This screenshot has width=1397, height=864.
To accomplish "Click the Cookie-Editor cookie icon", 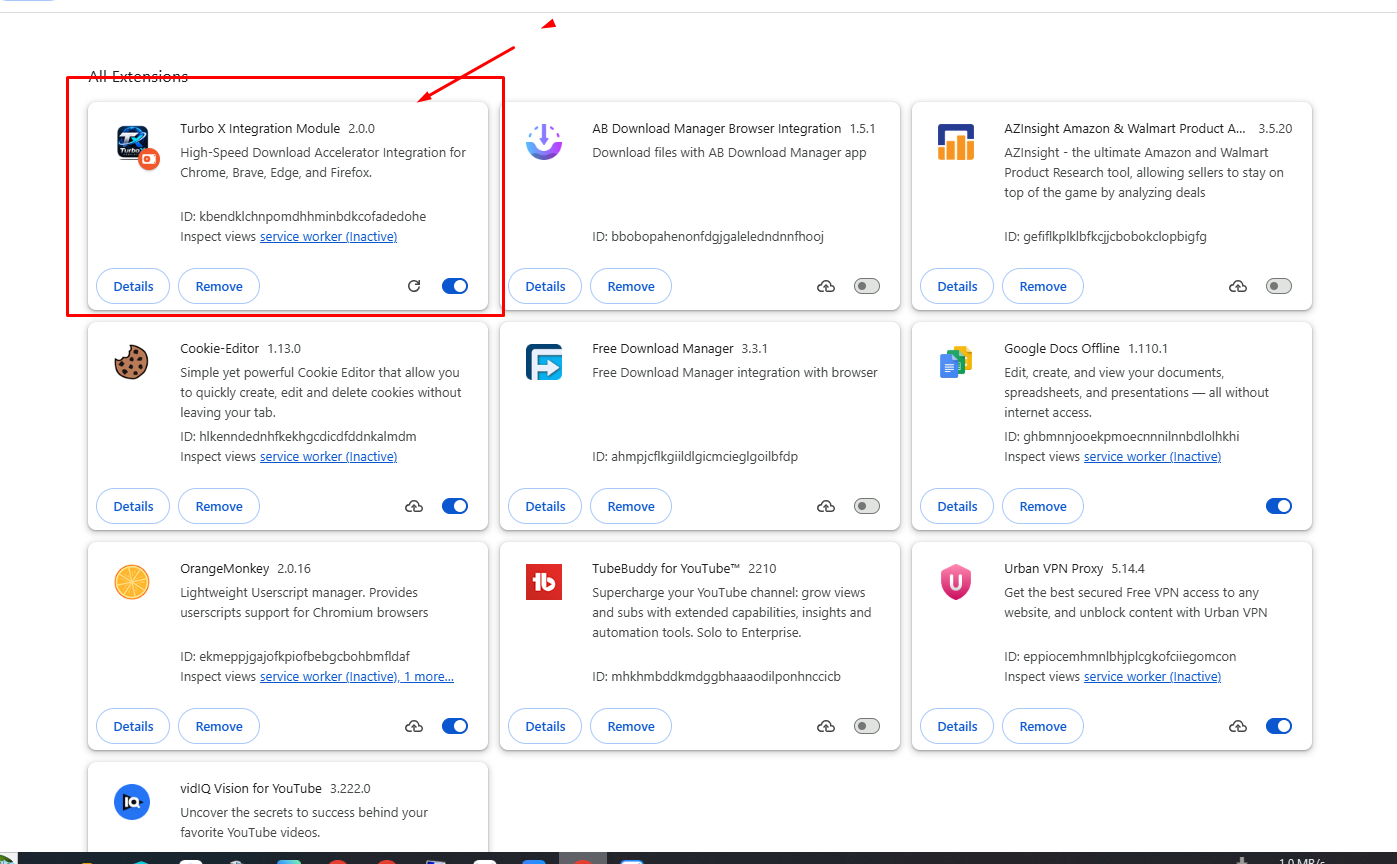I will [x=132, y=362].
